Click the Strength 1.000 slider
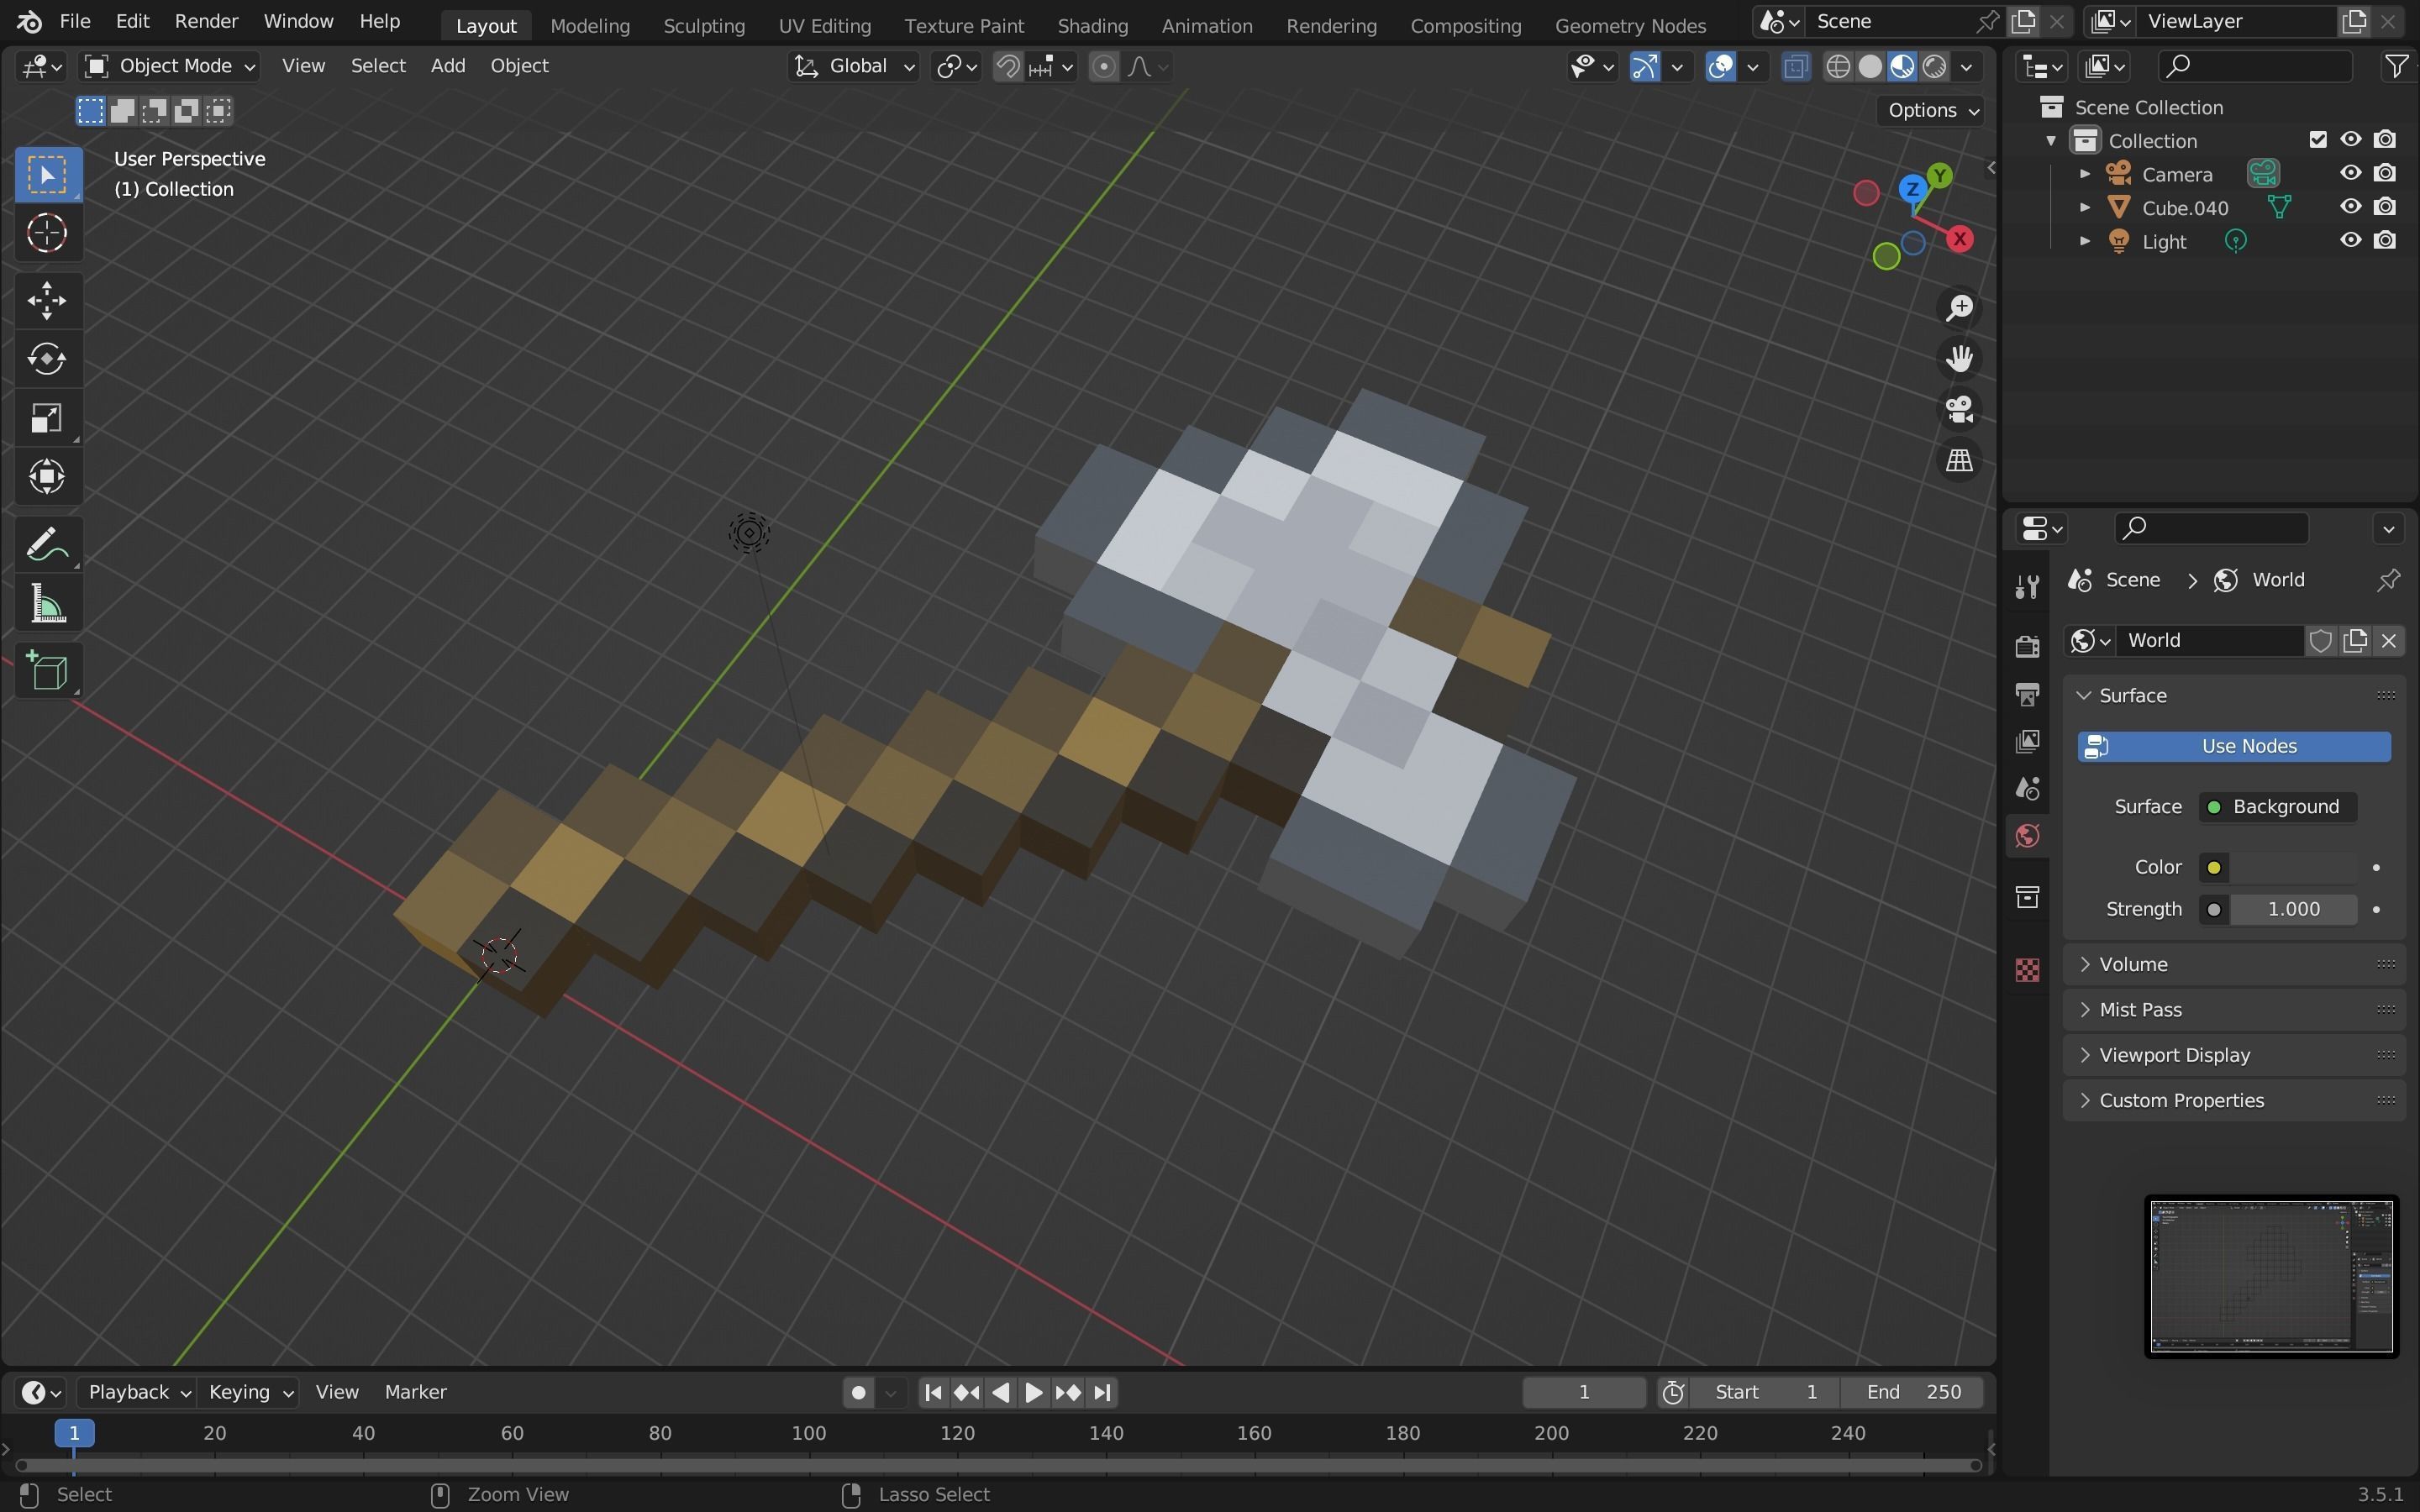This screenshot has width=2420, height=1512. [x=2293, y=910]
